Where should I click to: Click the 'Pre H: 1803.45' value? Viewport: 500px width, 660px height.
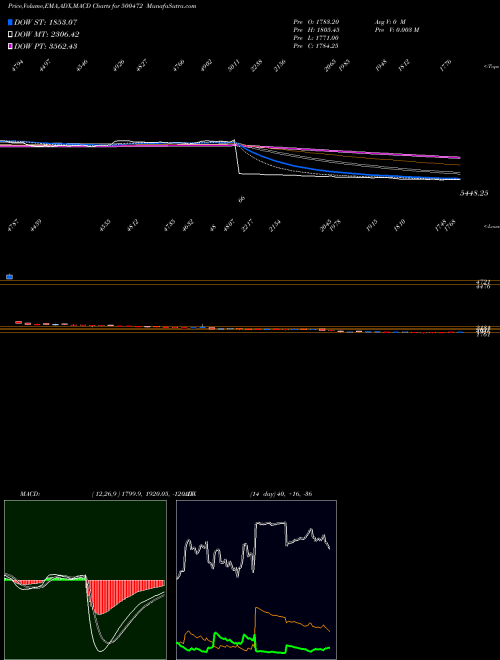click(316, 30)
